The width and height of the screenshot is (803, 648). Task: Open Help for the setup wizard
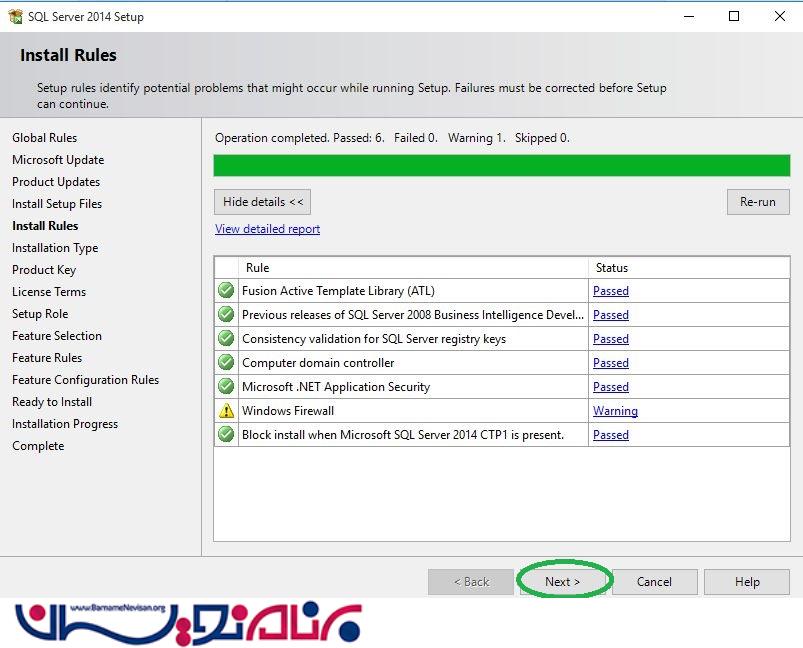[x=747, y=582]
